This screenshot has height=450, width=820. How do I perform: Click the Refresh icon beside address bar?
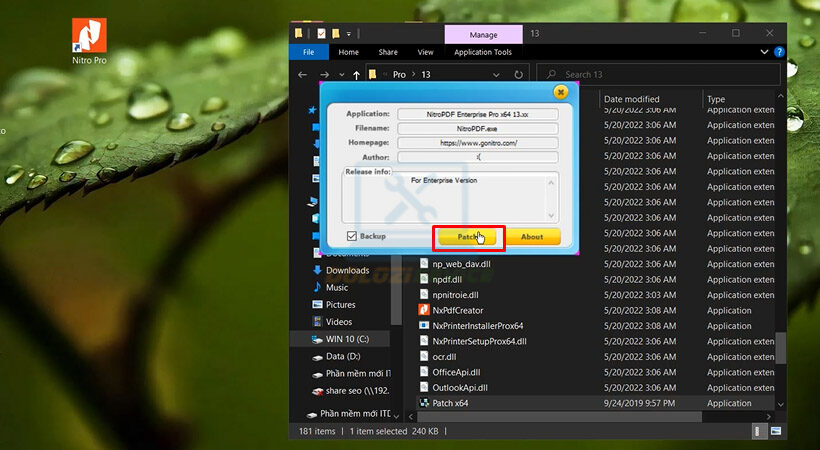coord(518,75)
